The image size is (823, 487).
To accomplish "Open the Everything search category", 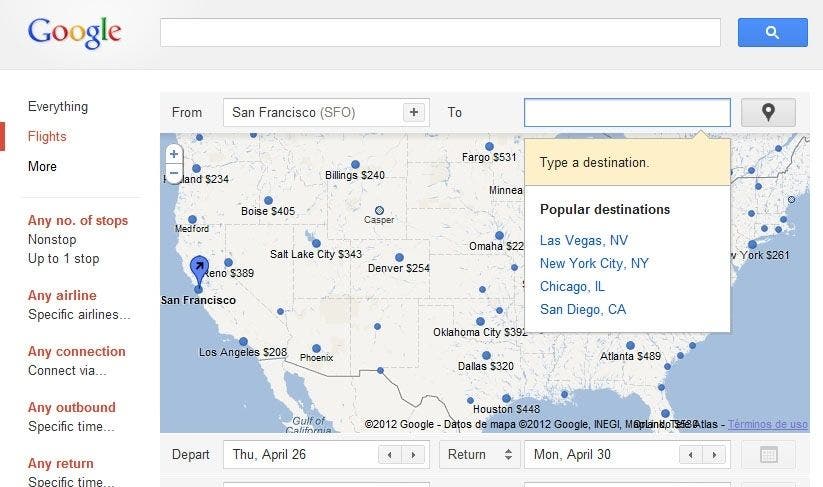I will (58, 107).
